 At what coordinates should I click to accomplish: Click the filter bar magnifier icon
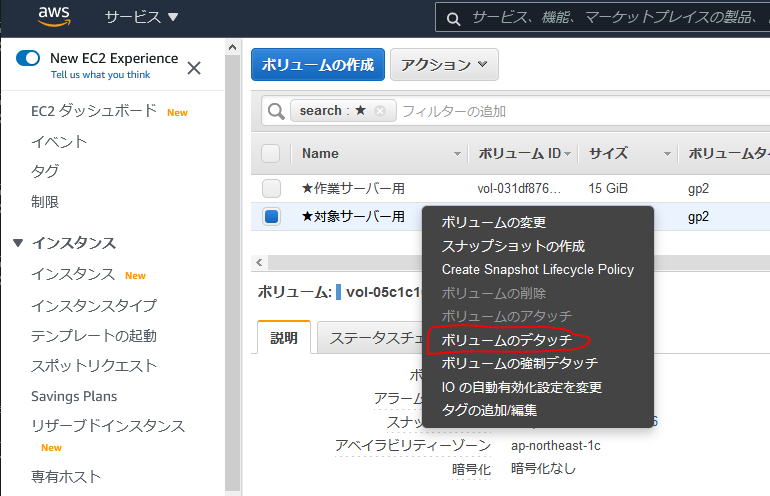[276, 111]
